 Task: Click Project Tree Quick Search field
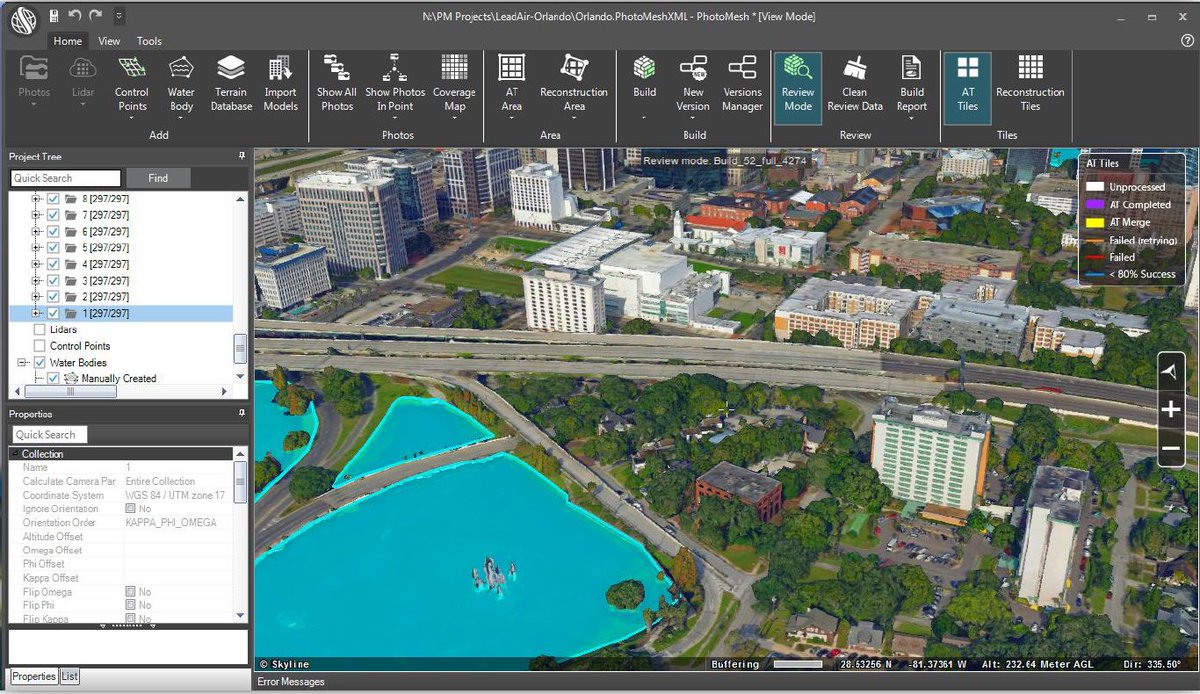click(65, 178)
